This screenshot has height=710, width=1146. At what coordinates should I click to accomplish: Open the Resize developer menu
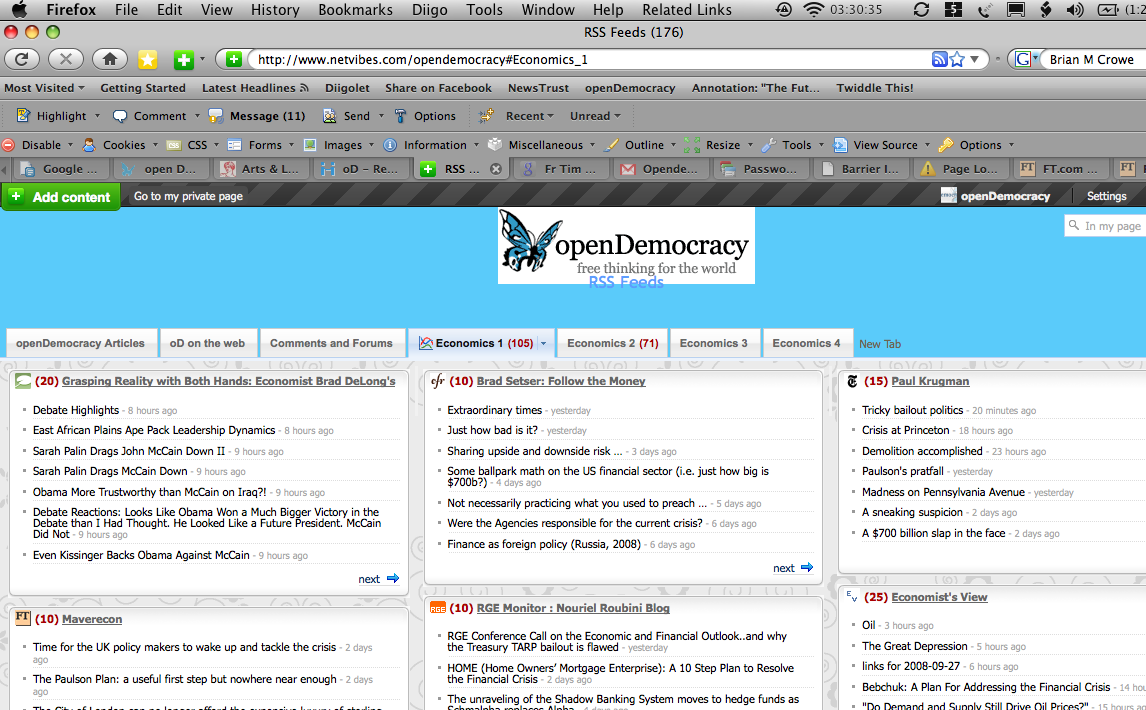tap(713, 145)
